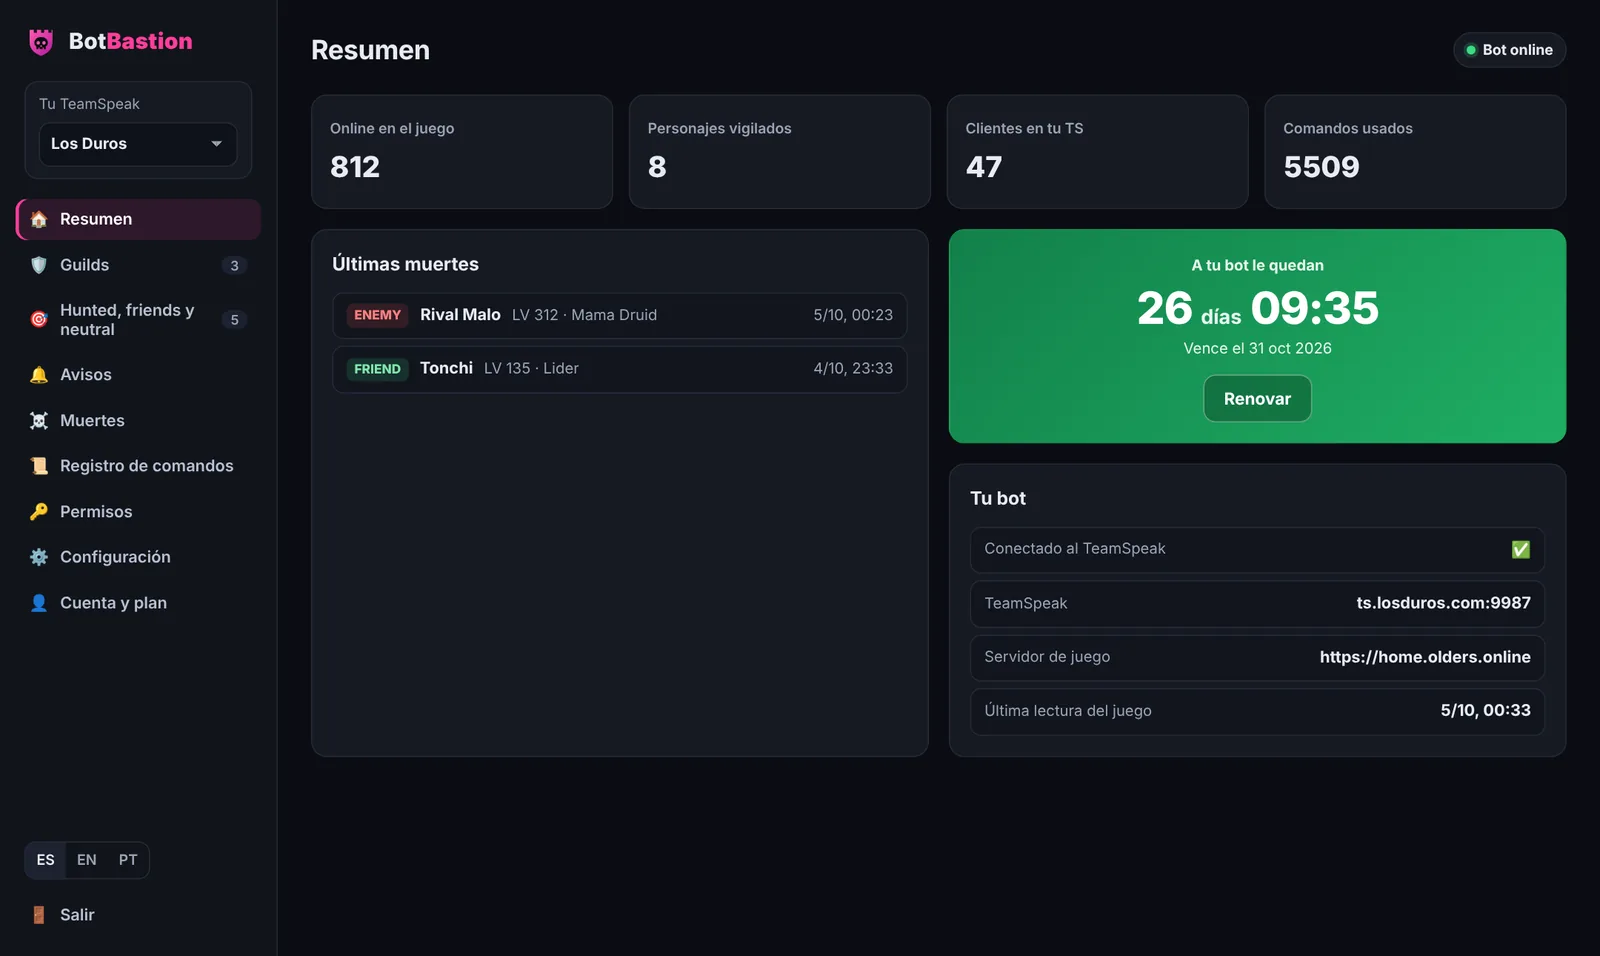Click the Renovar button

pos(1257,399)
